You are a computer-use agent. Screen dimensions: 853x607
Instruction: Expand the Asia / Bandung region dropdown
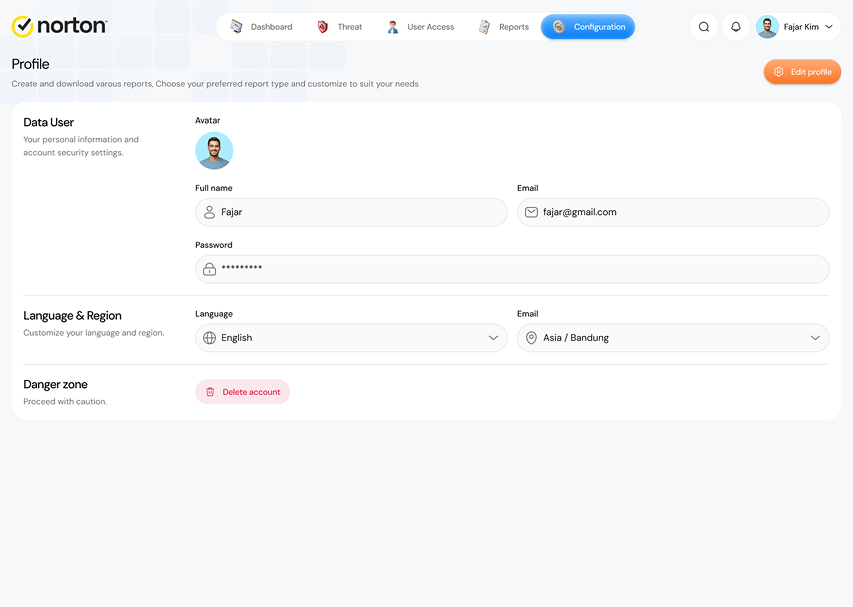673,338
